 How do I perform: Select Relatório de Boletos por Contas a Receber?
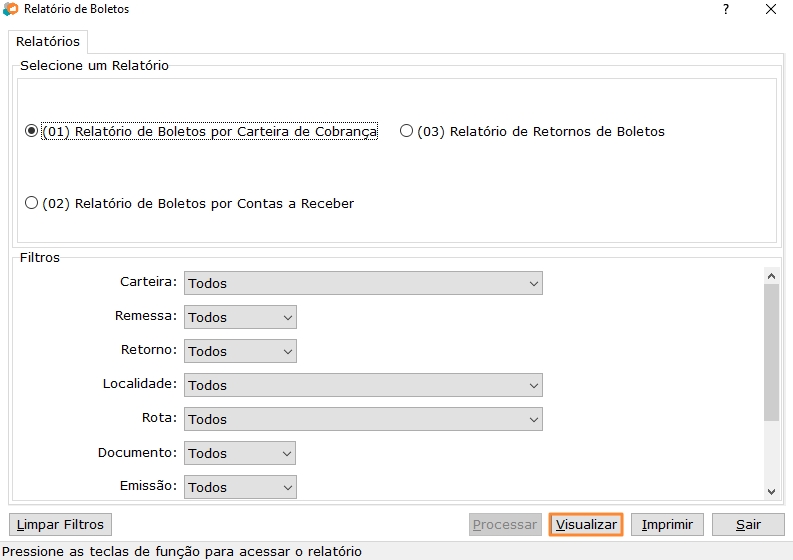point(32,203)
